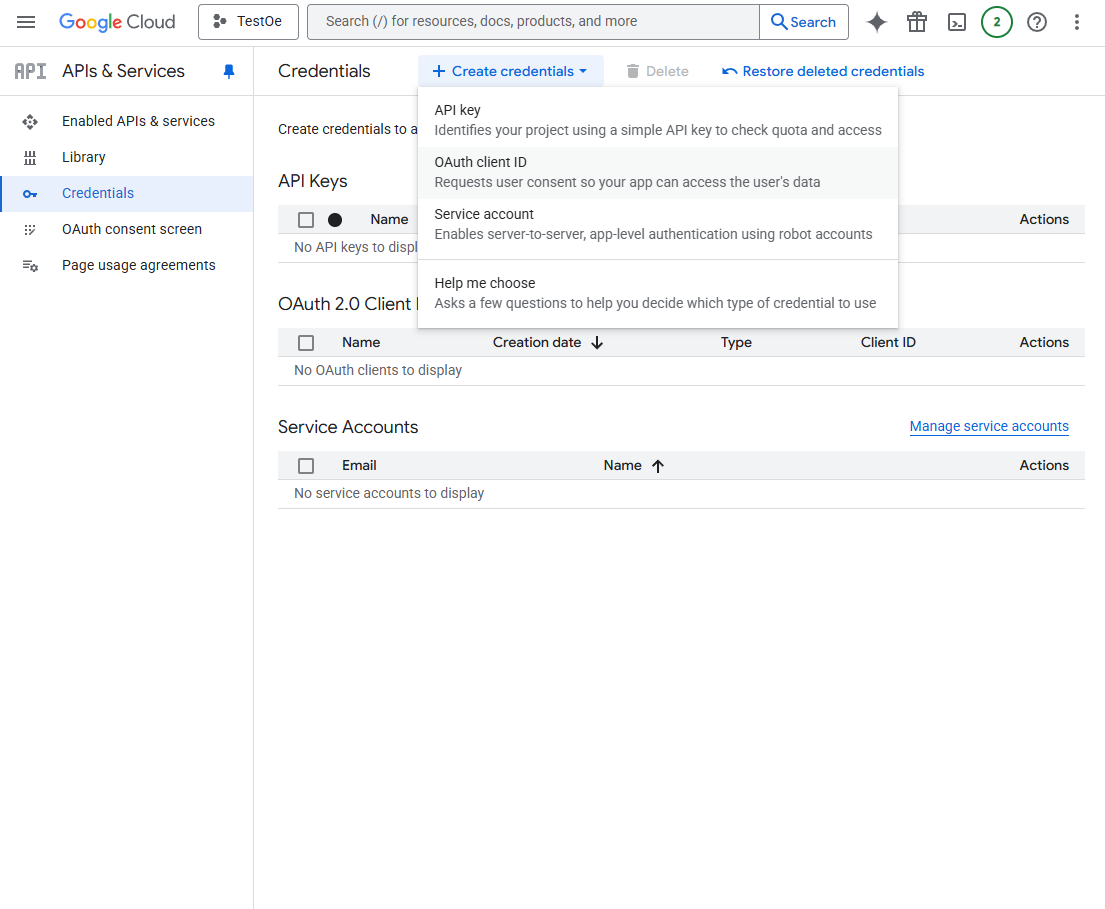Screen dimensions: 1105x909
Task: Click the API Keys Name column header
Action: coord(389,220)
